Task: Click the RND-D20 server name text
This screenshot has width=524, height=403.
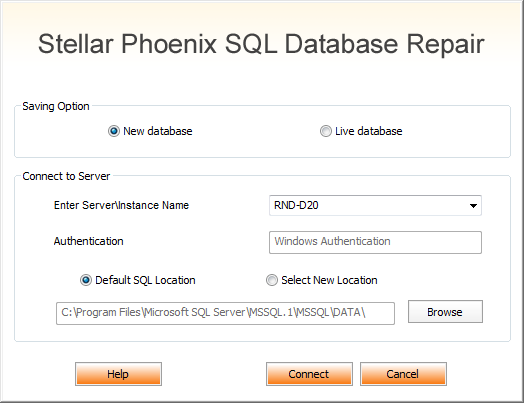Action: coord(296,205)
